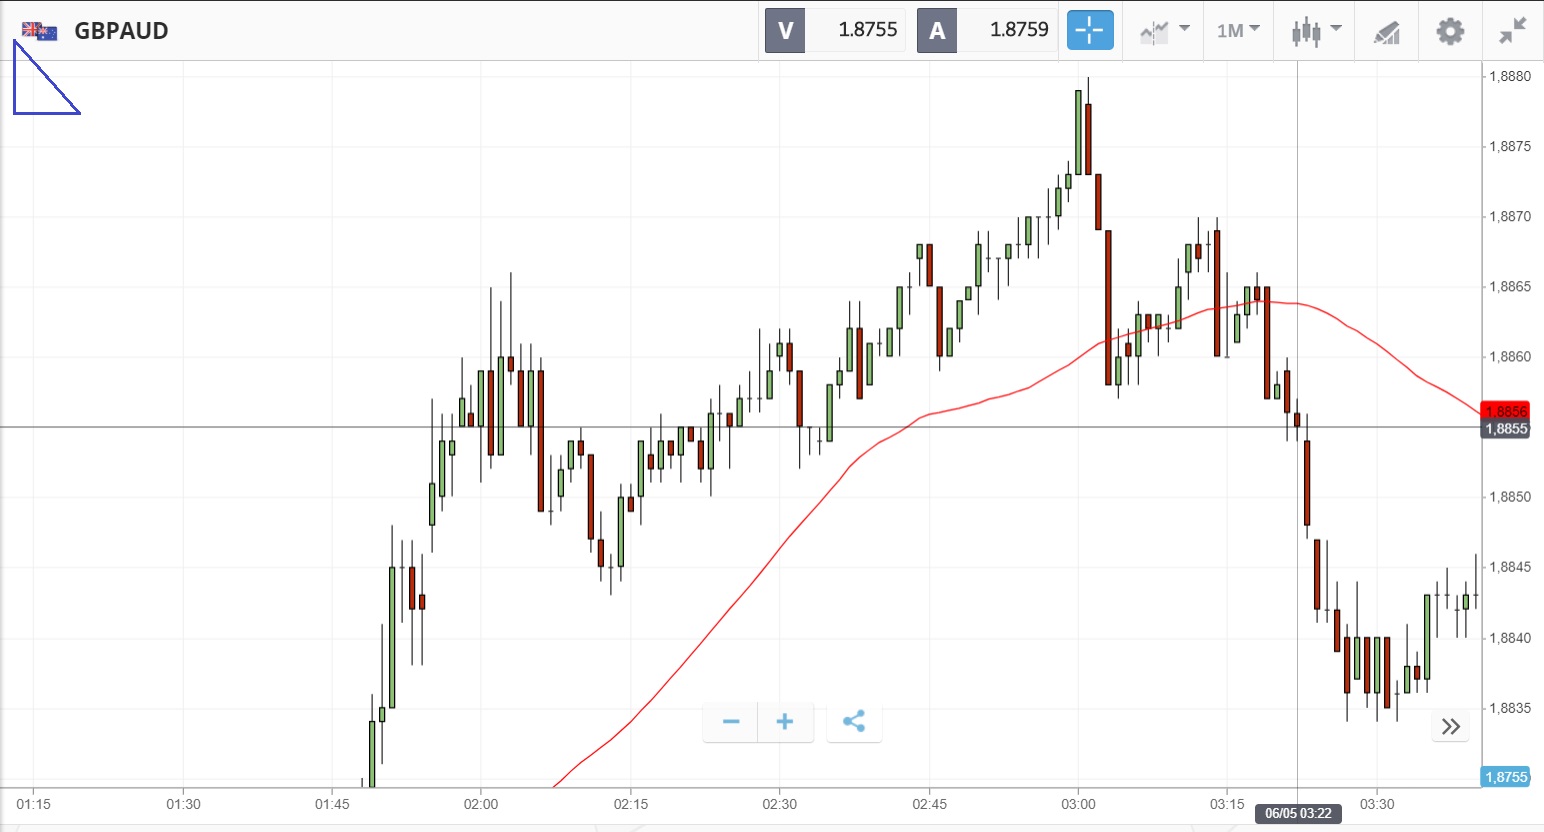Screen dimensions: 1544x832
Task: Share the chart via share icon
Action: click(x=854, y=722)
